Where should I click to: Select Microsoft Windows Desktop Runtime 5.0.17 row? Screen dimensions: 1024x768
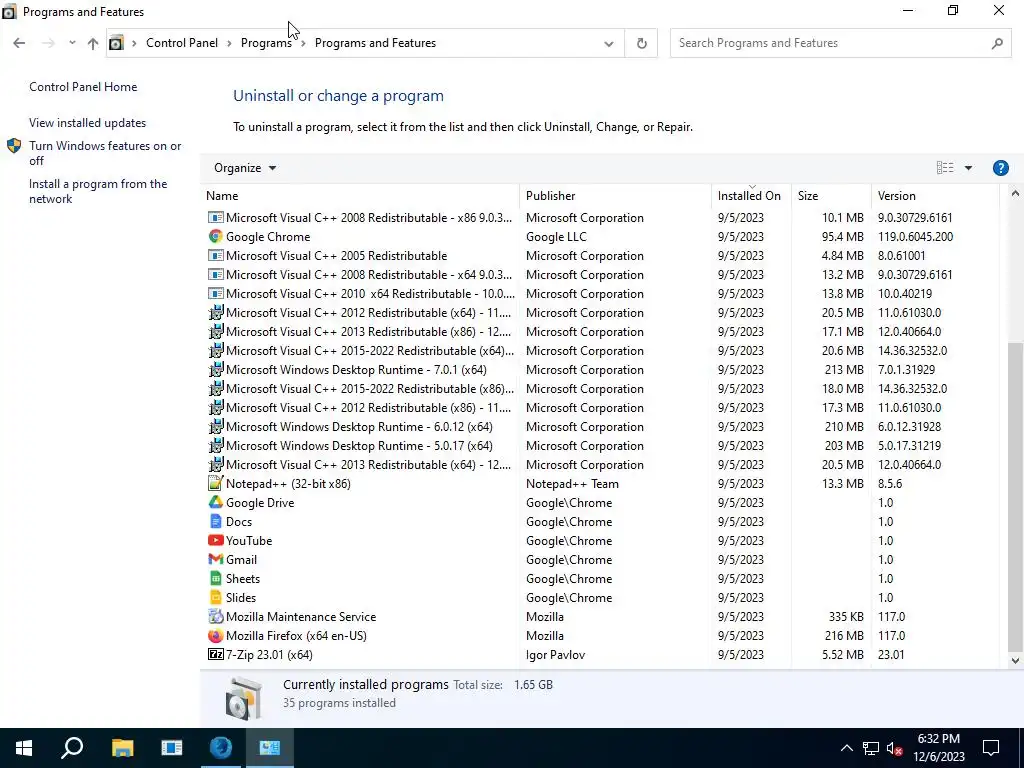(x=600, y=445)
